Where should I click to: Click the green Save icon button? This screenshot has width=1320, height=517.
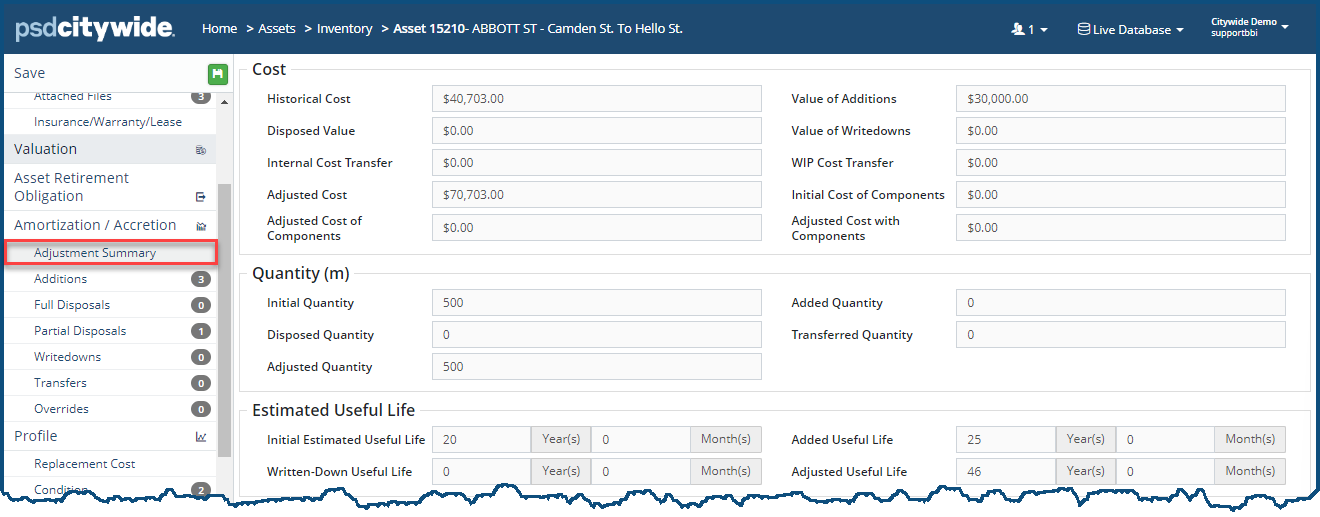click(218, 74)
